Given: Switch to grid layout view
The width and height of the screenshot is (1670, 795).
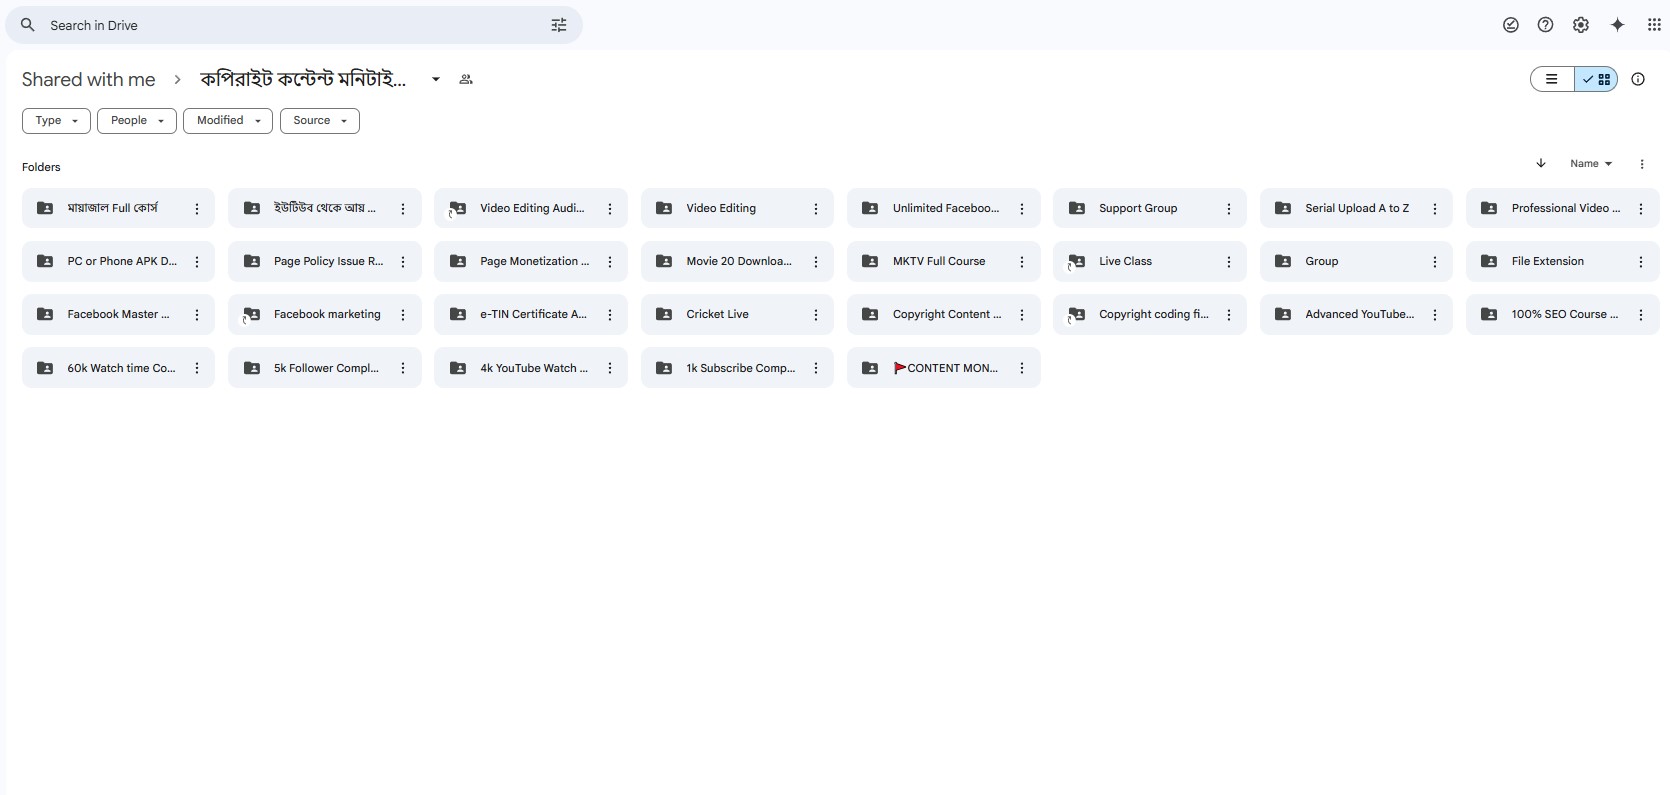Looking at the screenshot, I should point(1597,79).
